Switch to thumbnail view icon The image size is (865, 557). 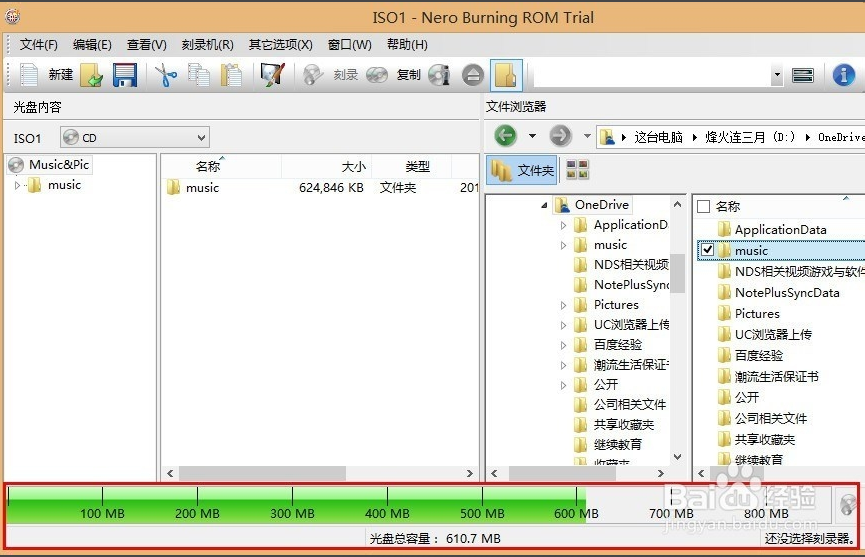pos(578,169)
